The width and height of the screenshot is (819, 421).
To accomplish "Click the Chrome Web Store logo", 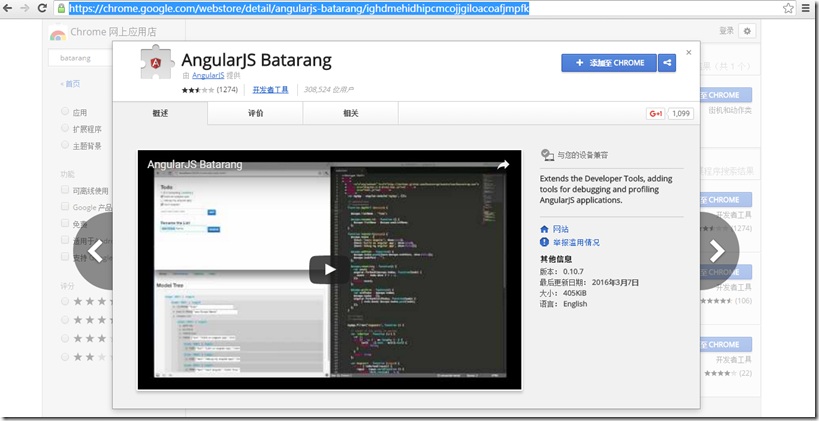I will coord(58,33).
